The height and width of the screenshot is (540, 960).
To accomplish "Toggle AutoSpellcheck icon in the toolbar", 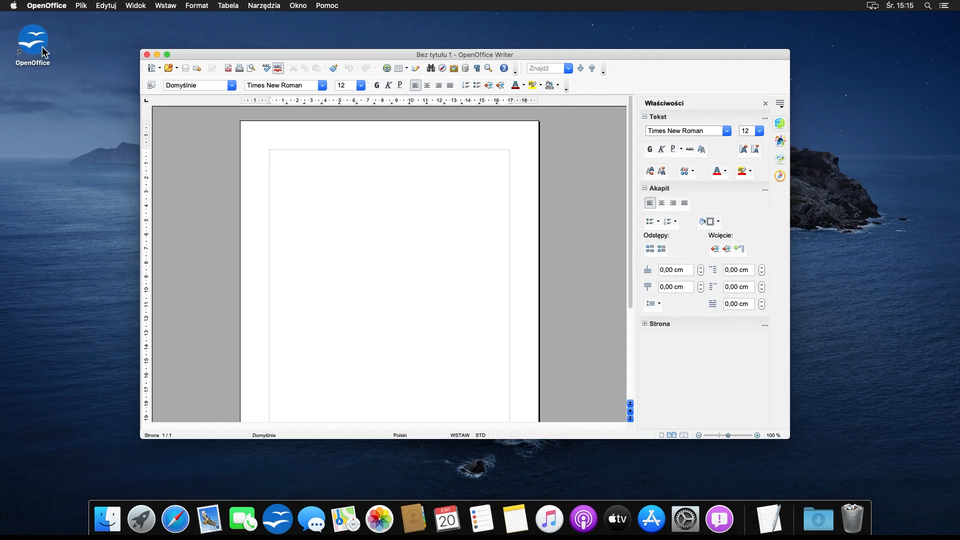I will pyautogui.click(x=277, y=68).
